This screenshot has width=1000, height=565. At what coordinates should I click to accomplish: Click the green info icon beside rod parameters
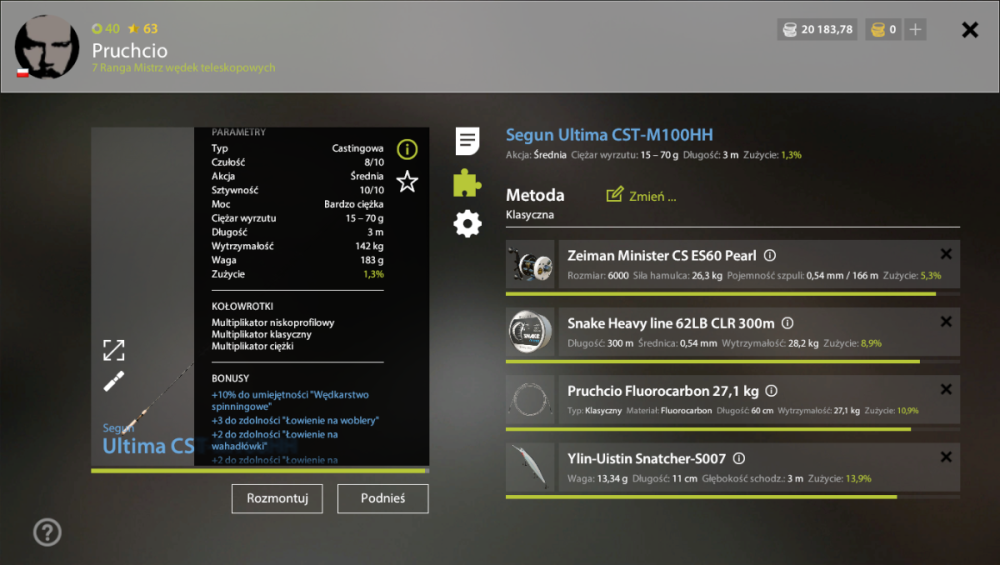(x=407, y=149)
